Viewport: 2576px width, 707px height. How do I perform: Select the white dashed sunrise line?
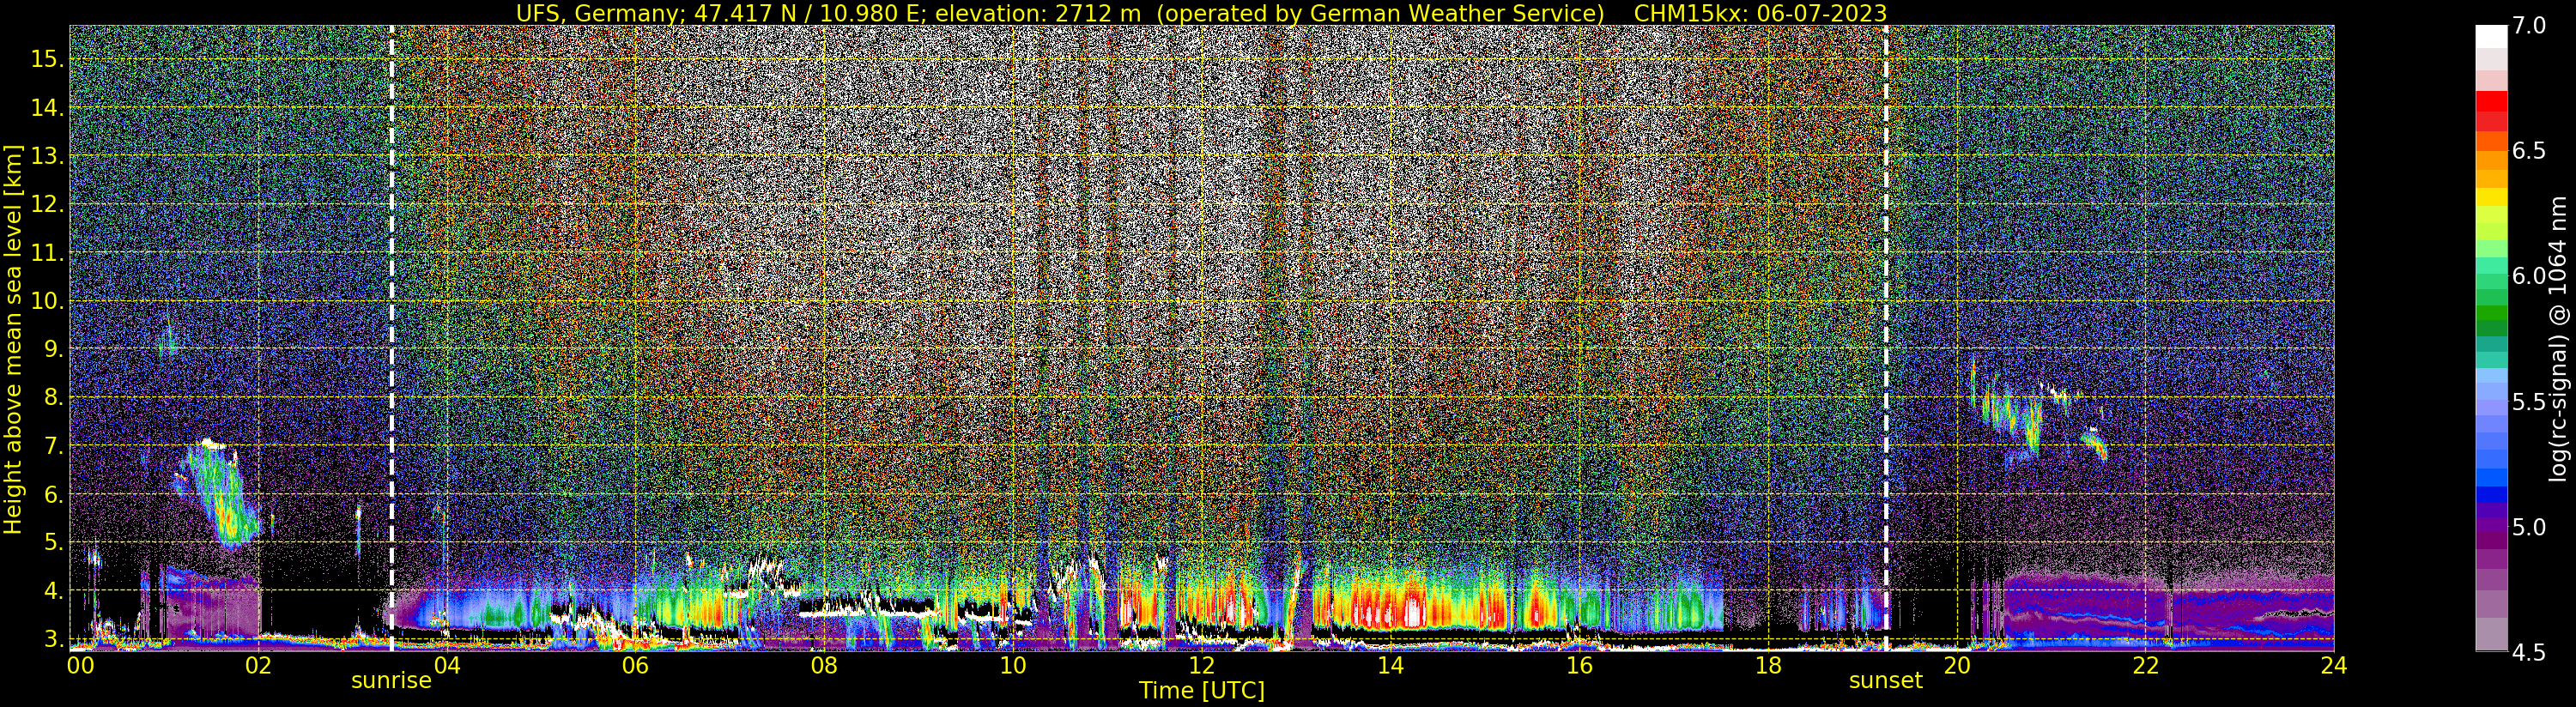coord(391,338)
